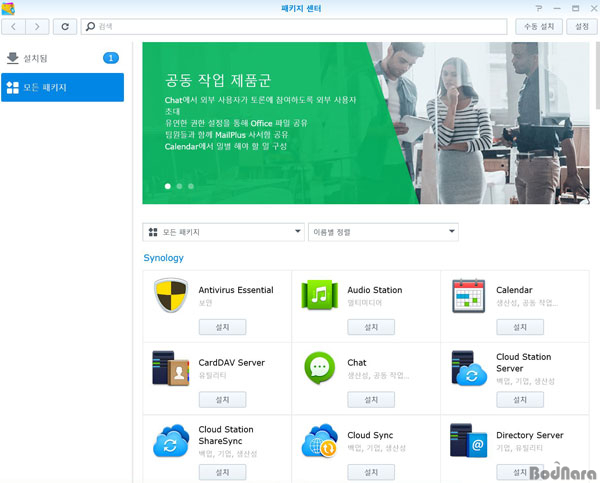Install Cloud Sync
The height and width of the screenshot is (483, 600).
coord(371,472)
